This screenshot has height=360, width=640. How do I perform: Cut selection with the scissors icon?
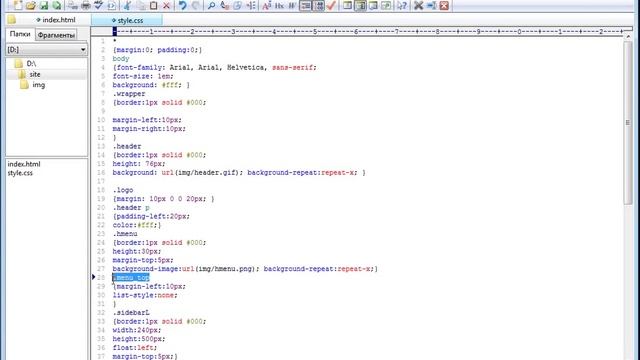(128, 5)
